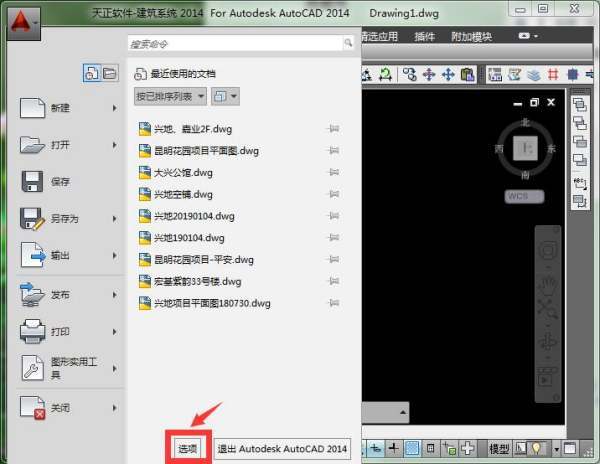
Task: Switch to the 附加模块 ribbon tab
Action: [x=471, y=37]
